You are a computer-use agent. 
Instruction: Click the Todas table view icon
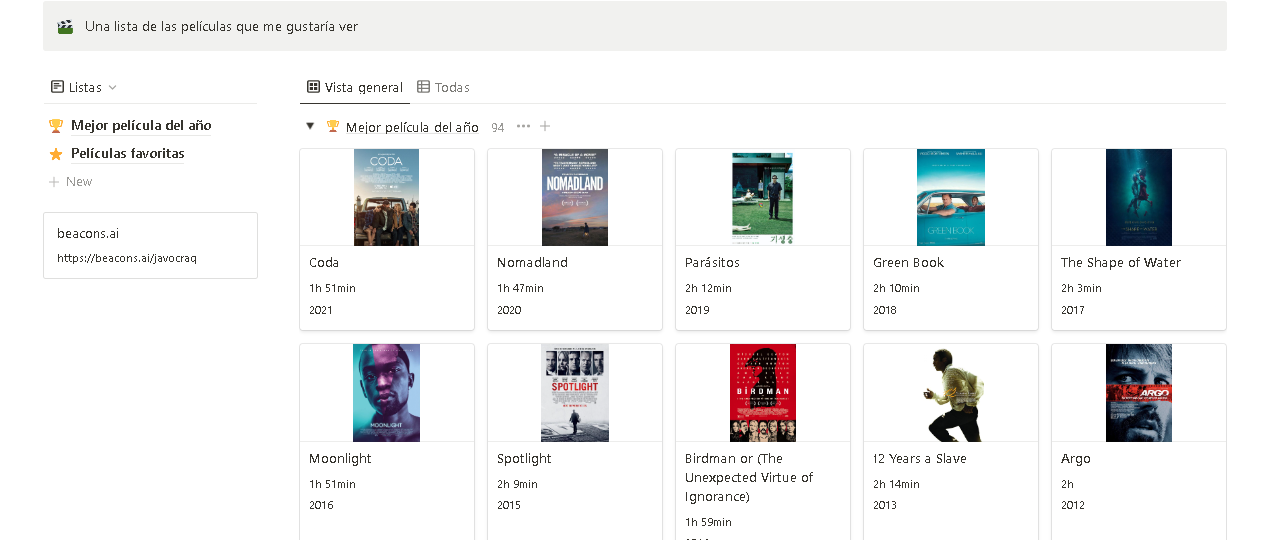pyautogui.click(x=423, y=87)
